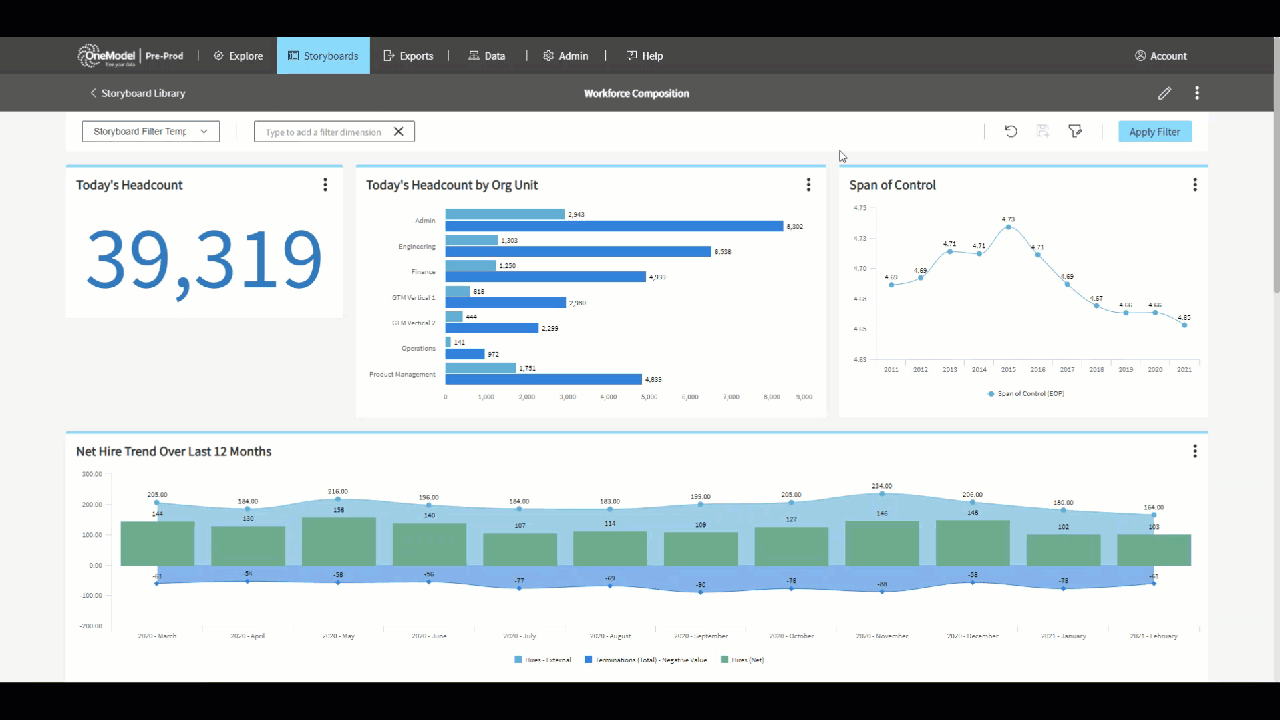
Task: Click the pencil edit storyboard icon
Action: (x=1164, y=93)
